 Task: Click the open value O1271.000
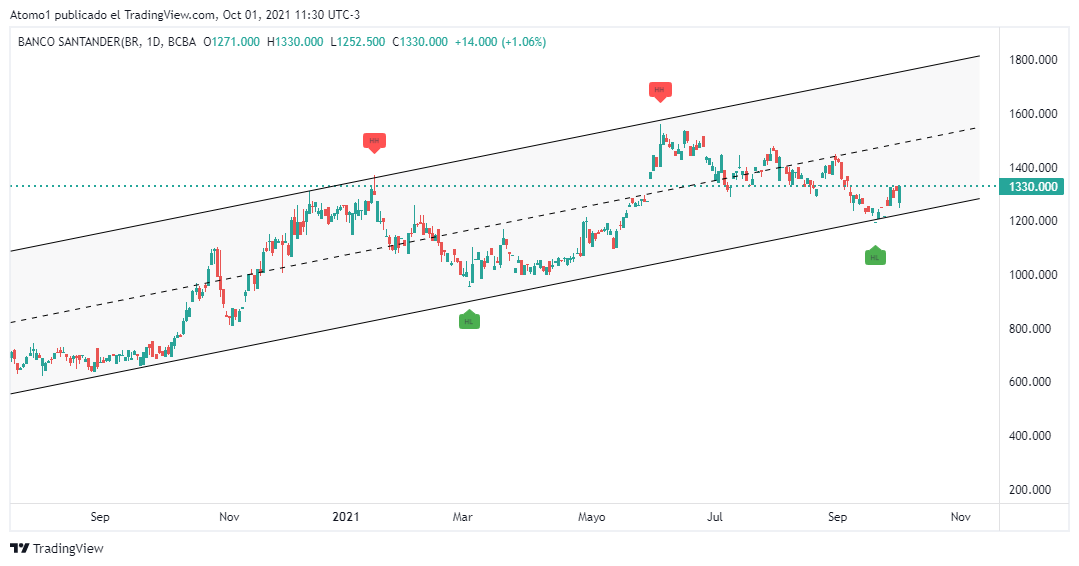pyautogui.click(x=231, y=41)
